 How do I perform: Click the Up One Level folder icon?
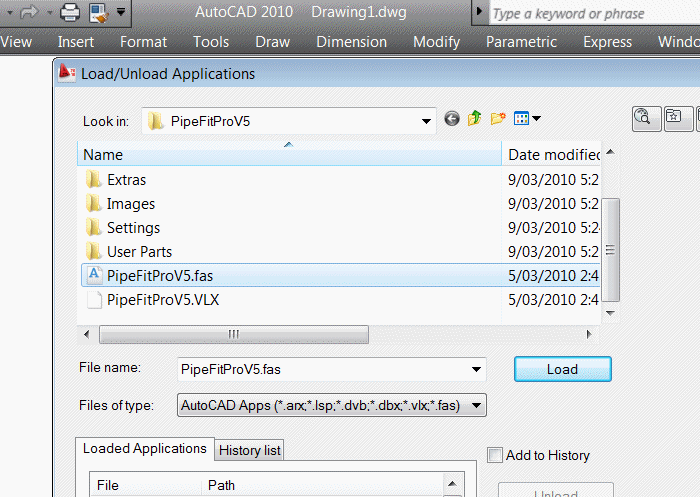[x=474, y=118]
